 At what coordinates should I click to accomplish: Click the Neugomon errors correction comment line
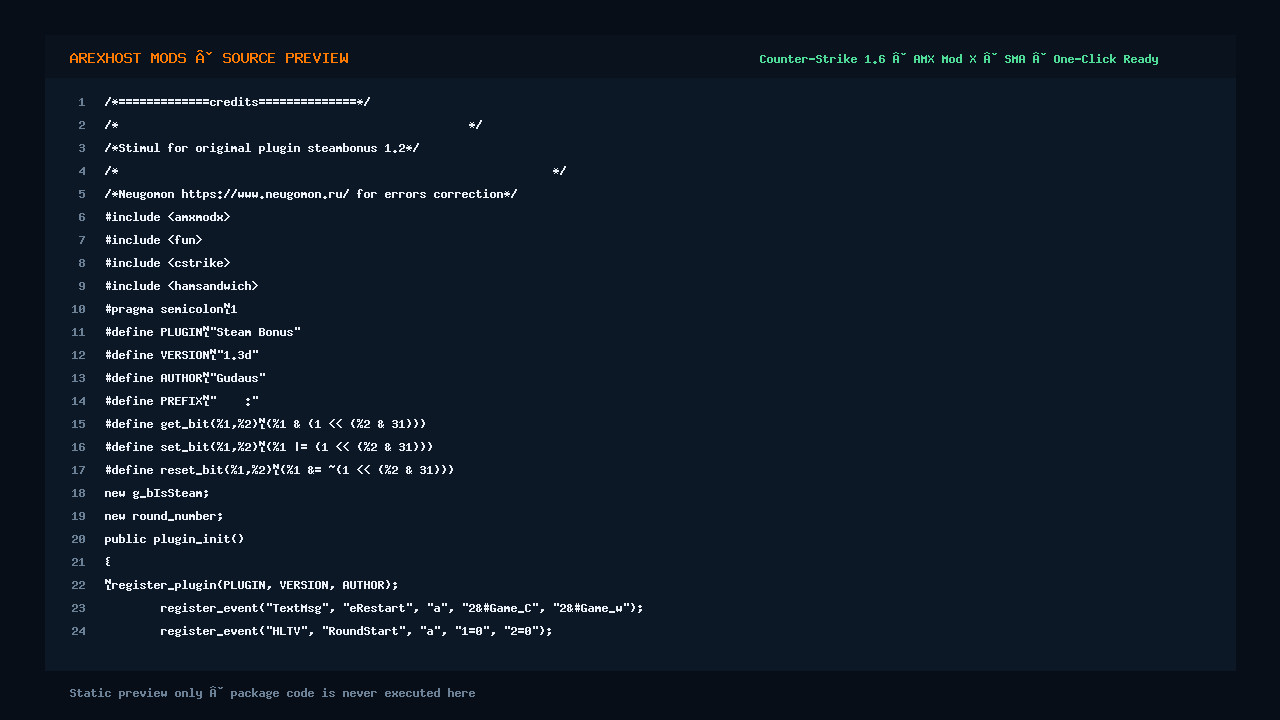click(311, 194)
